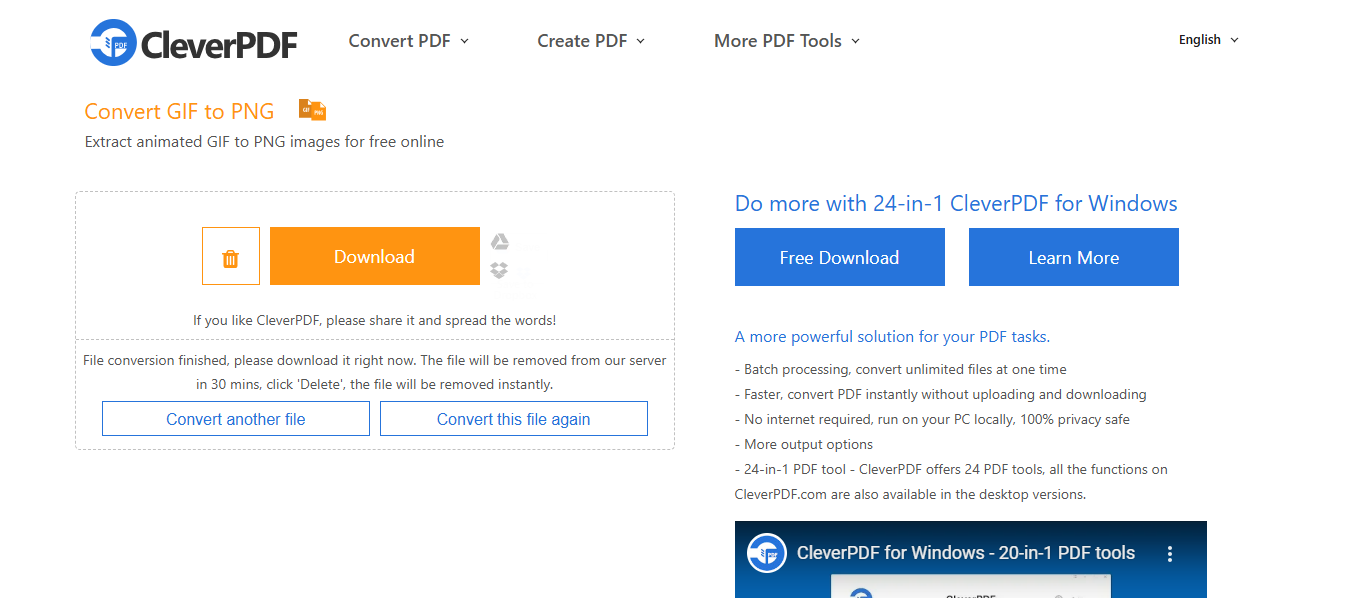
Task: Click the Free Download button
Action: tap(840, 257)
